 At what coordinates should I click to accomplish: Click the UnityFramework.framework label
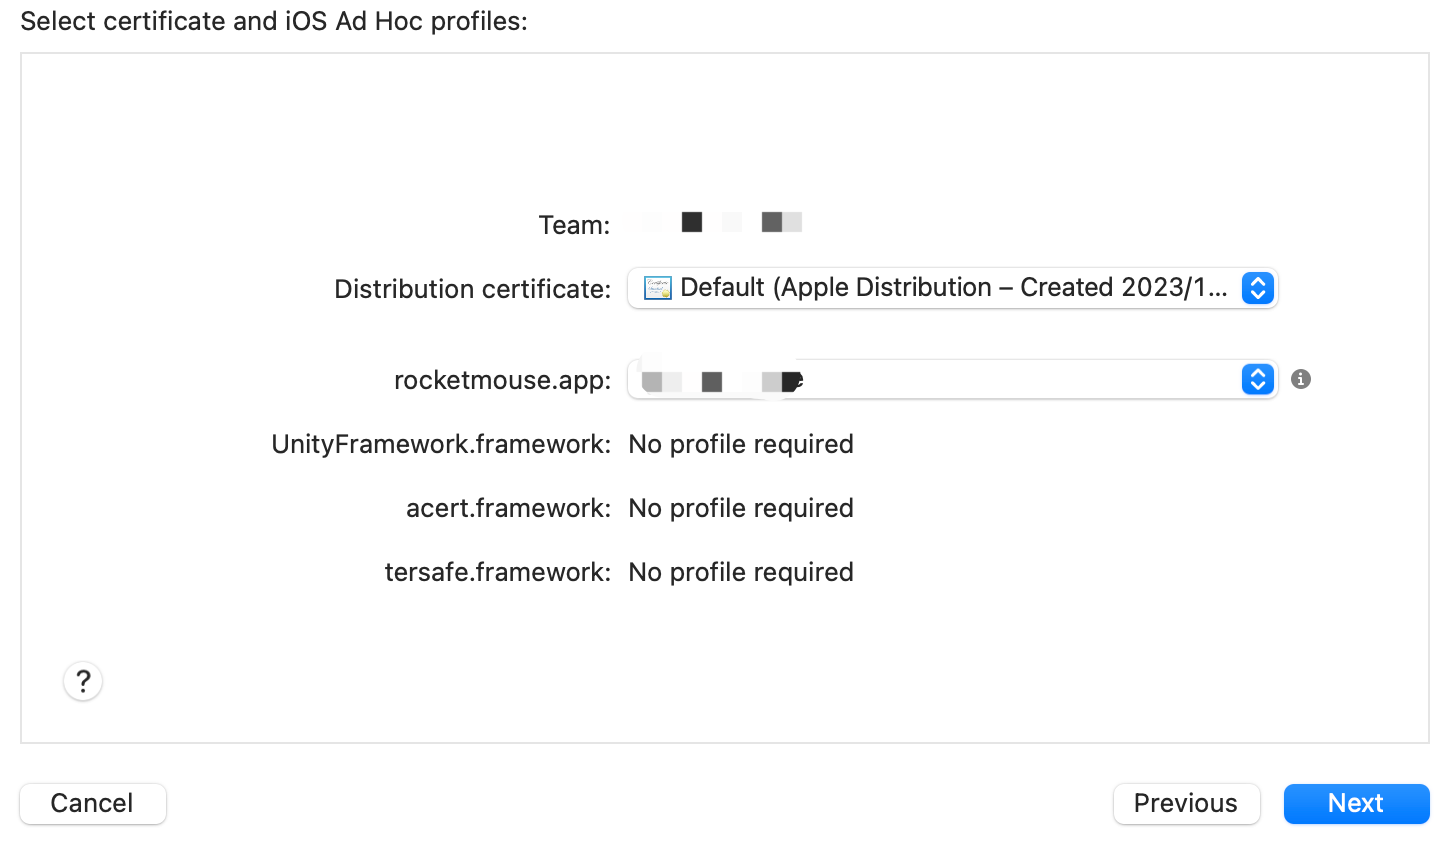pyautogui.click(x=440, y=444)
